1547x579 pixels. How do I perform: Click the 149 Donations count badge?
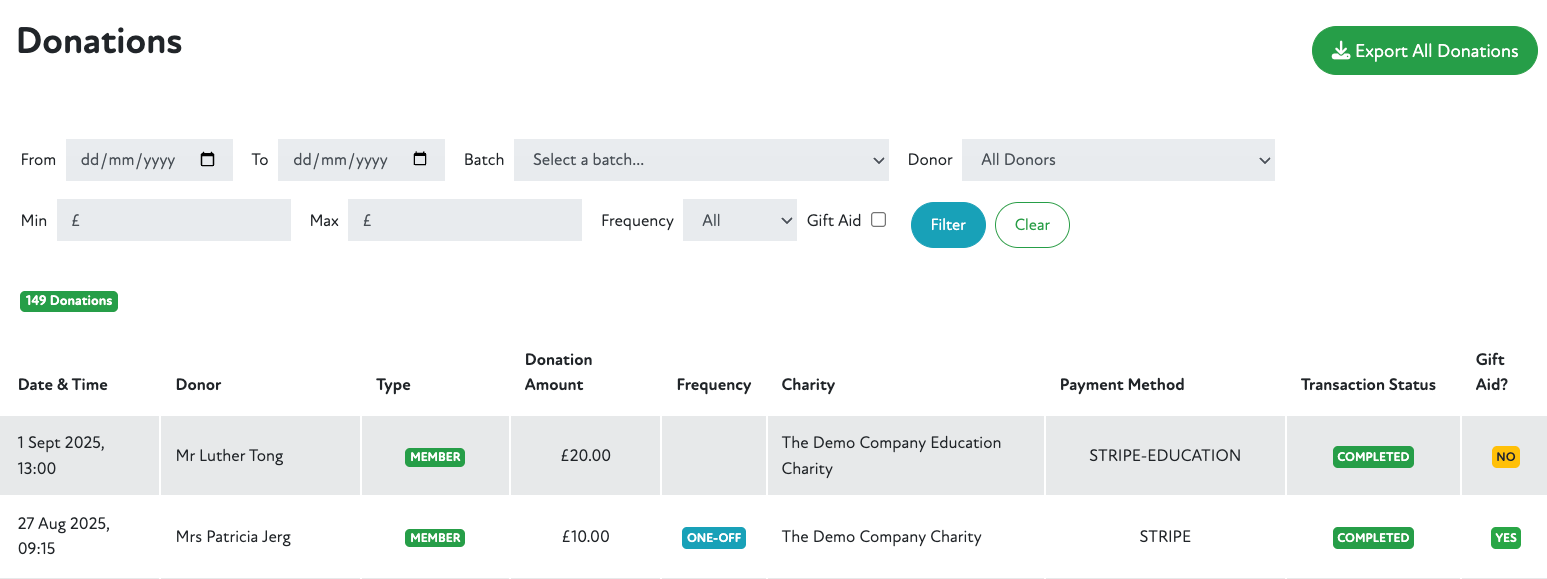tap(69, 301)
